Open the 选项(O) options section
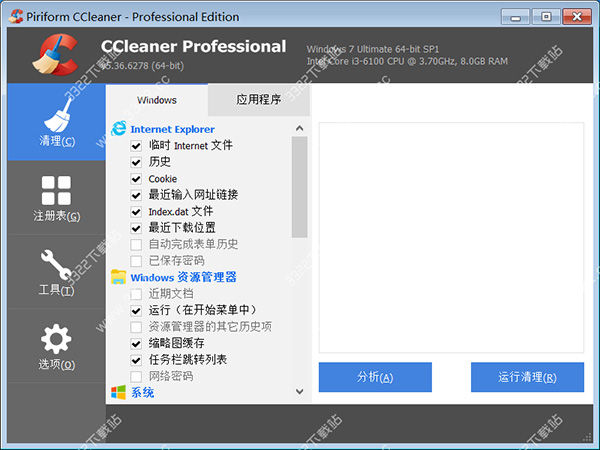 coord(56,346)
